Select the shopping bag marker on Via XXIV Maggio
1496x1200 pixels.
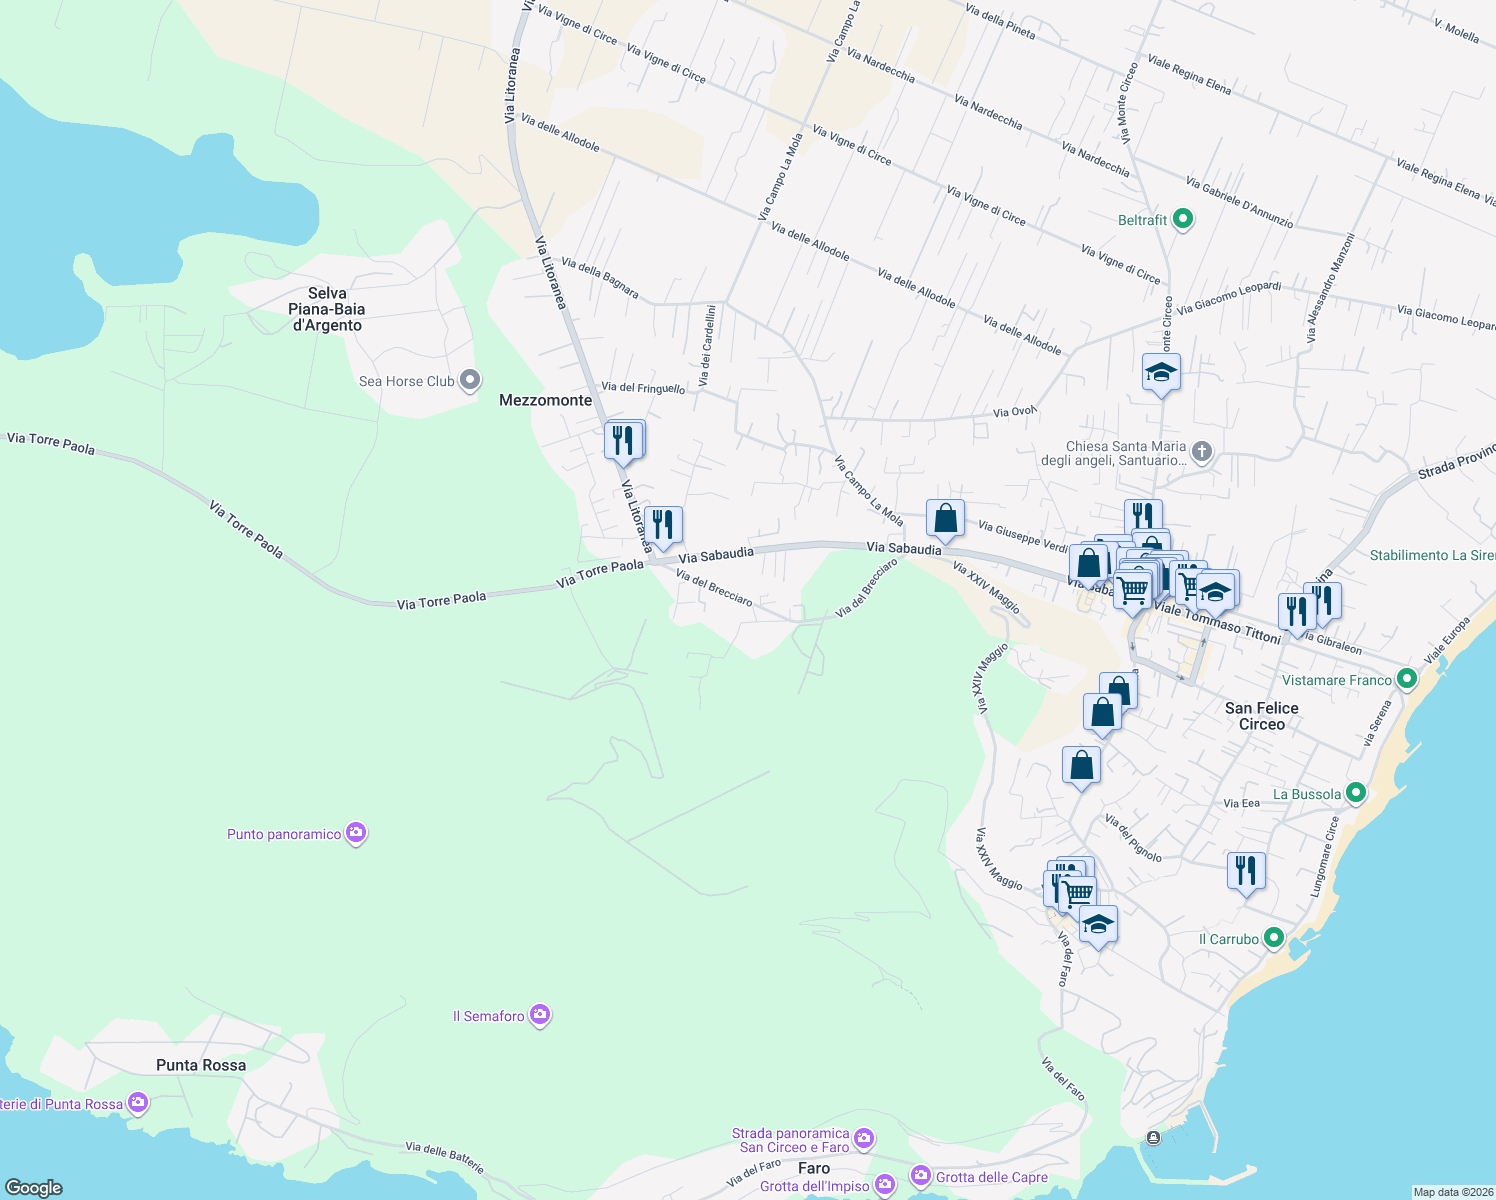[x=1081, y=765]
